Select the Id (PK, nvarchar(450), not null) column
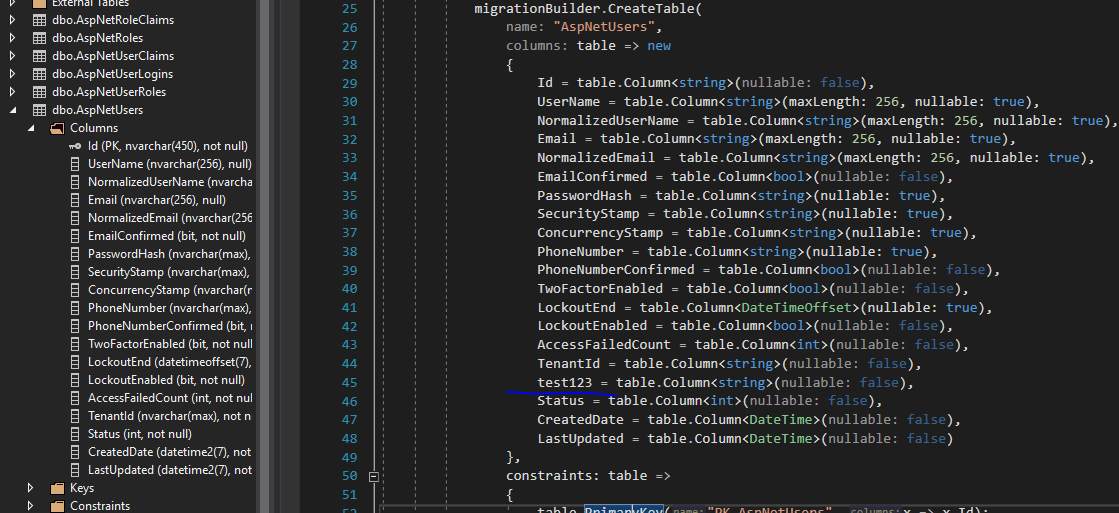This screenshot has height=513, width=1119. pos(168,146)
